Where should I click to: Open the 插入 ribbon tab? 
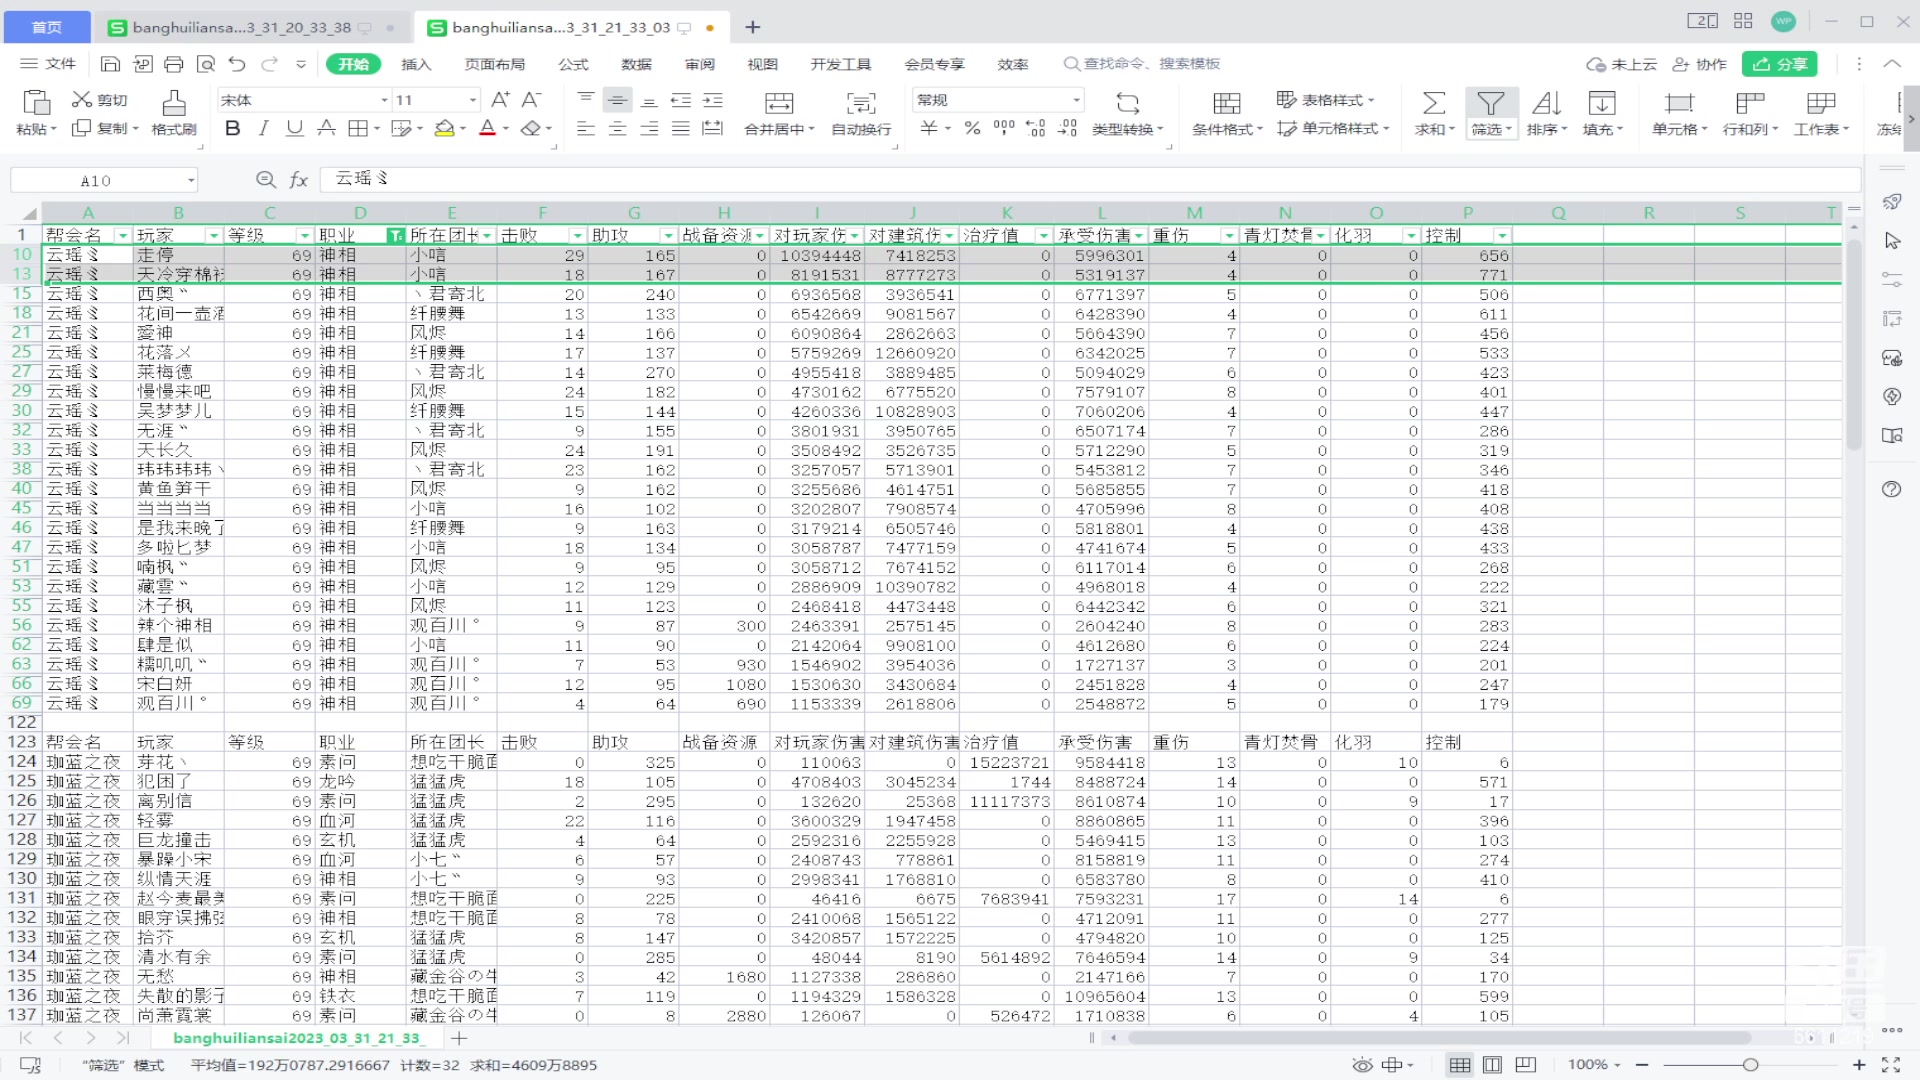tap(416, 64)
